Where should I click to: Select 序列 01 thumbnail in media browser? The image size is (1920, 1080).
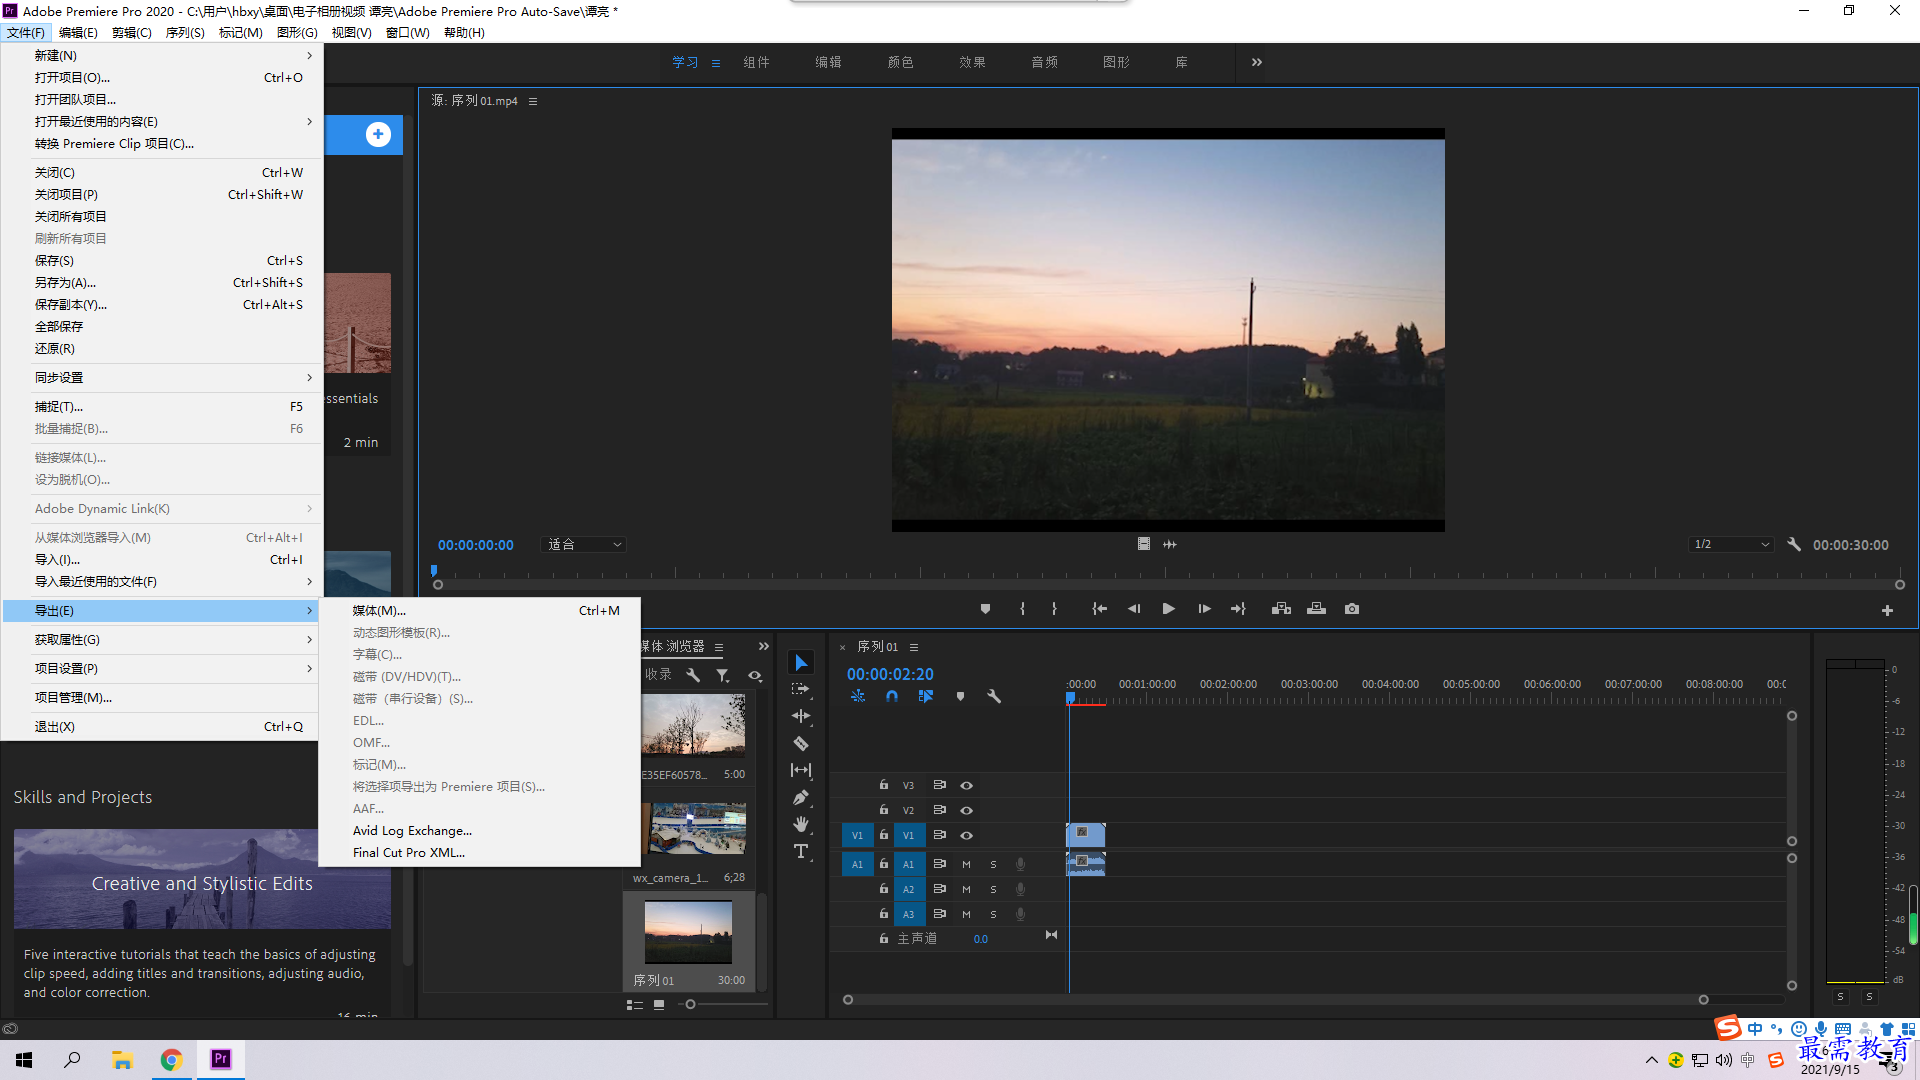[688, 932]
